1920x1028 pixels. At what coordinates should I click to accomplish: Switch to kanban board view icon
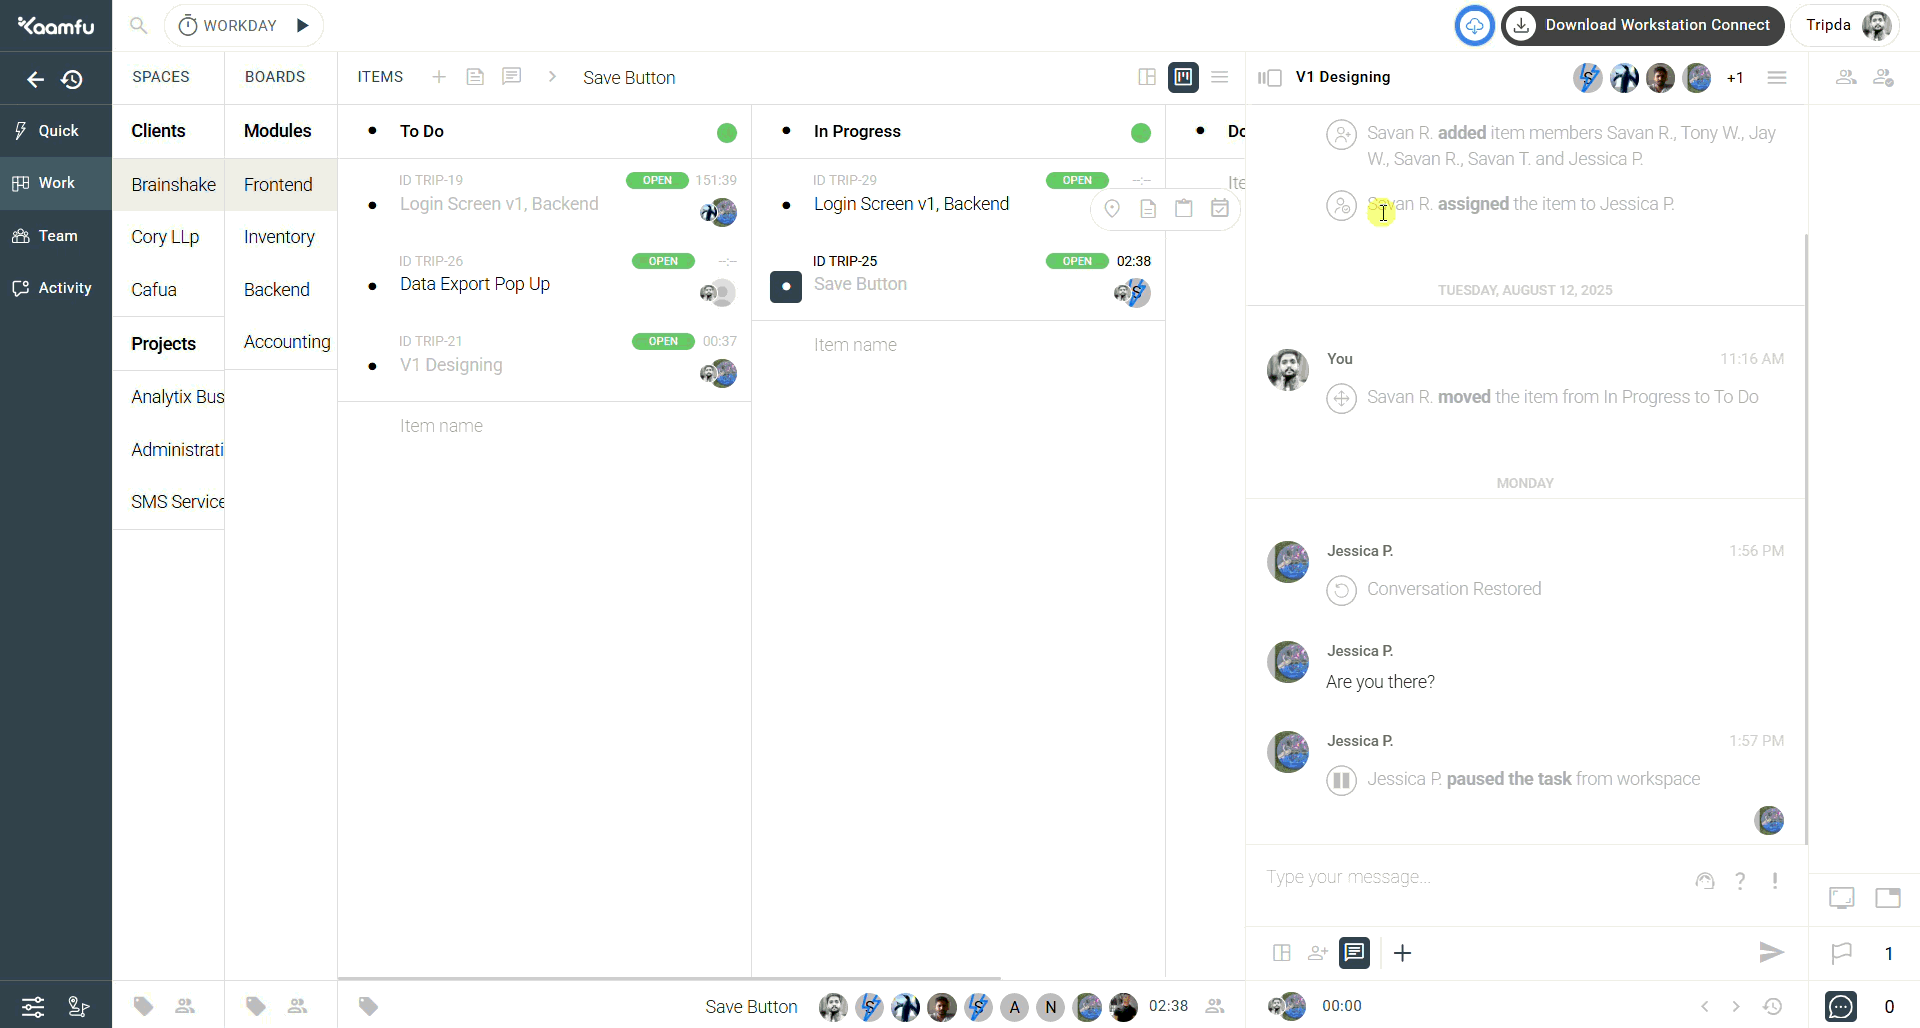[x=1183, y=77]
